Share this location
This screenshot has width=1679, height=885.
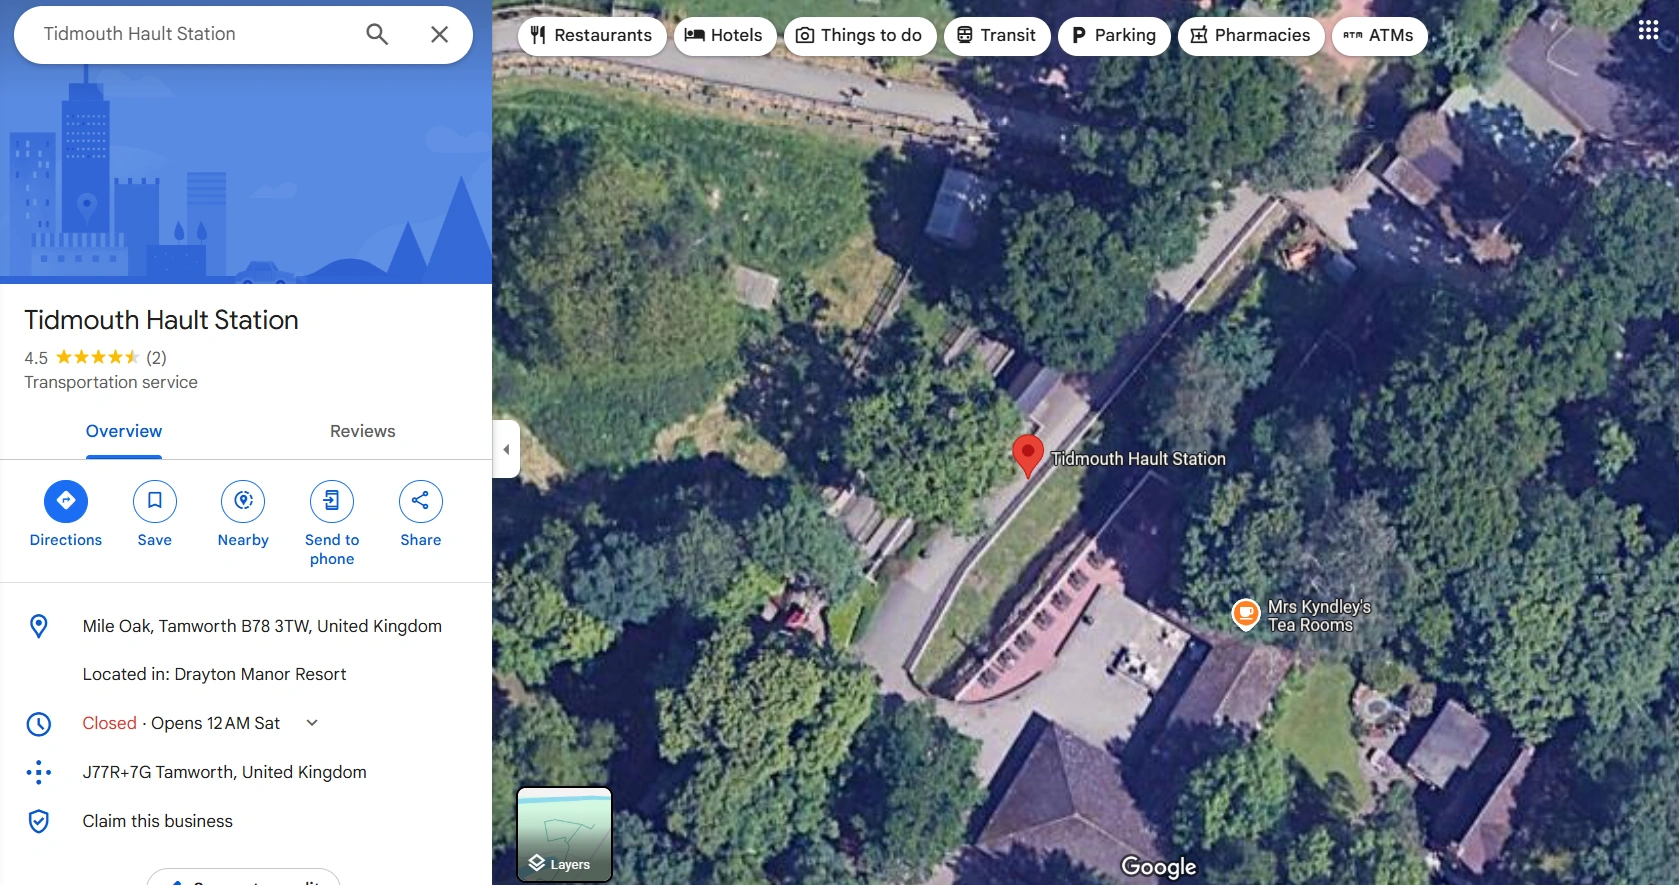(x=420, y=501)
